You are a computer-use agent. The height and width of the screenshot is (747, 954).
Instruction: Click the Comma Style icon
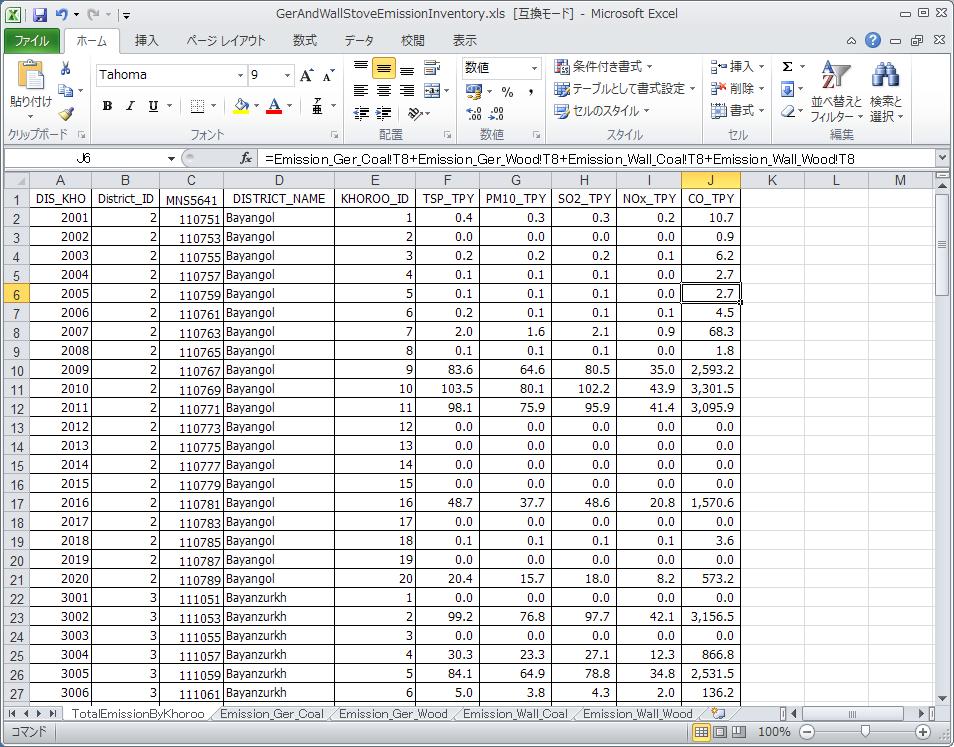coord(531,92)
